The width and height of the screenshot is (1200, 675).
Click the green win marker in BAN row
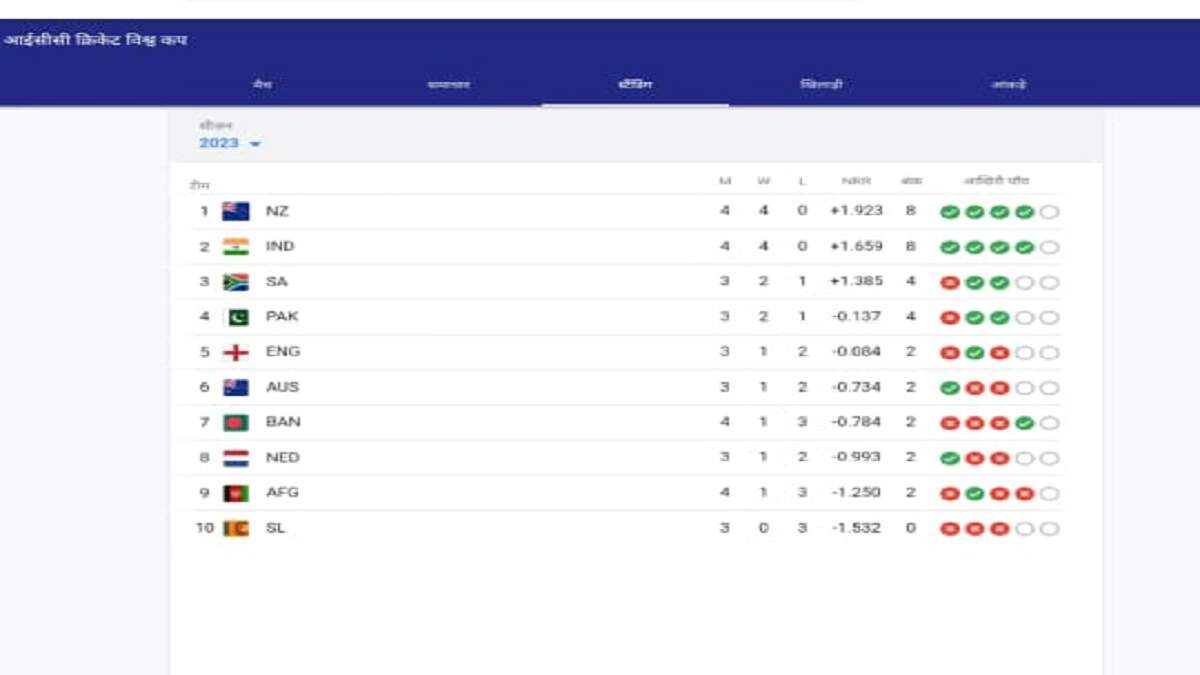pos(1024,423)
